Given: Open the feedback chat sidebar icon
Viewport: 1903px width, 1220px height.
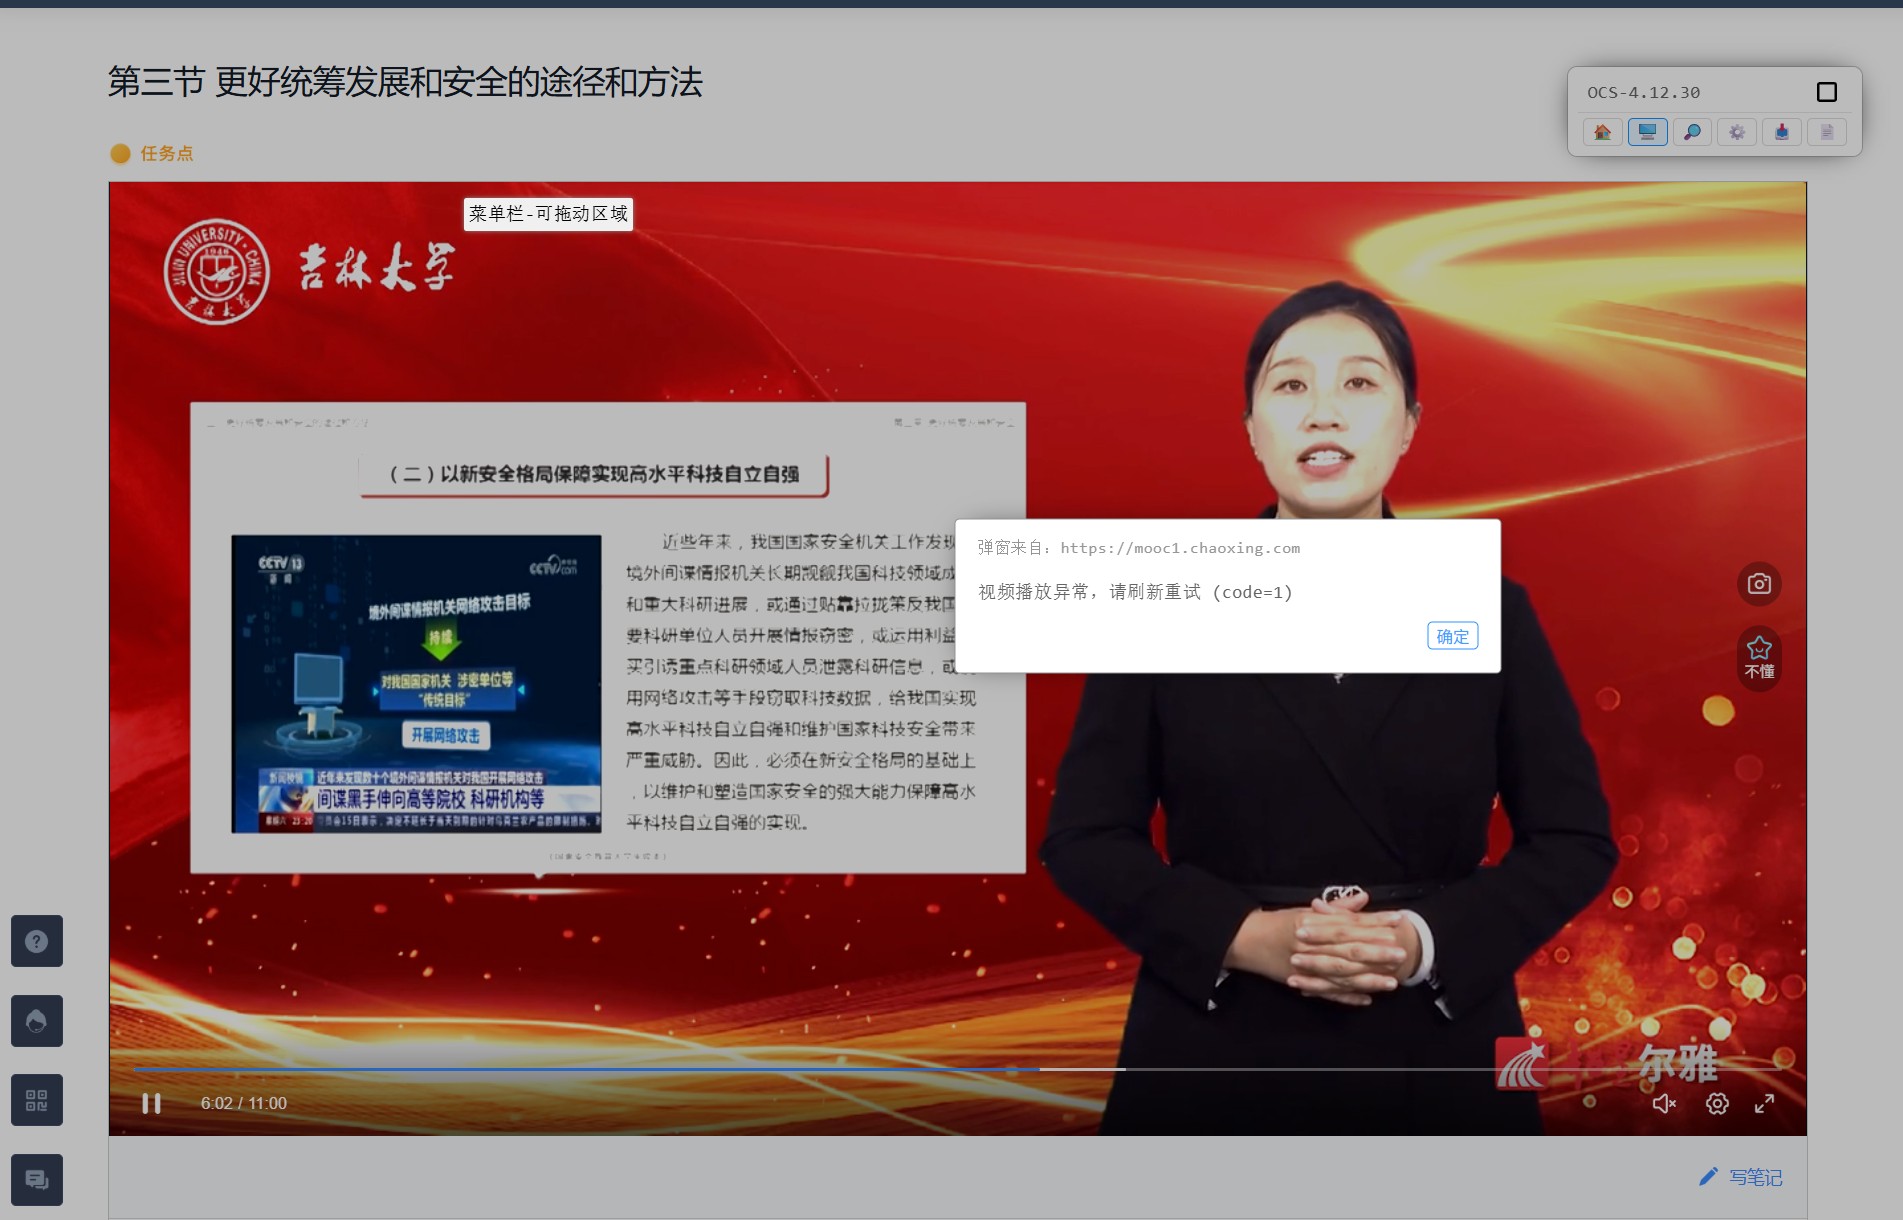Looking at the screenshot, I should (x=36, y=1179).
